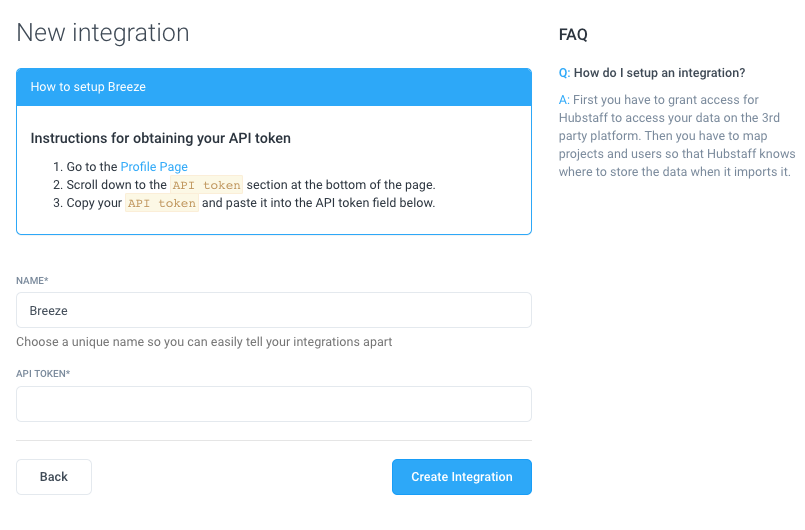Click the blue 'A:' marker in FAQ
Viewport: 805px width, 530px height.
(564, 100)
